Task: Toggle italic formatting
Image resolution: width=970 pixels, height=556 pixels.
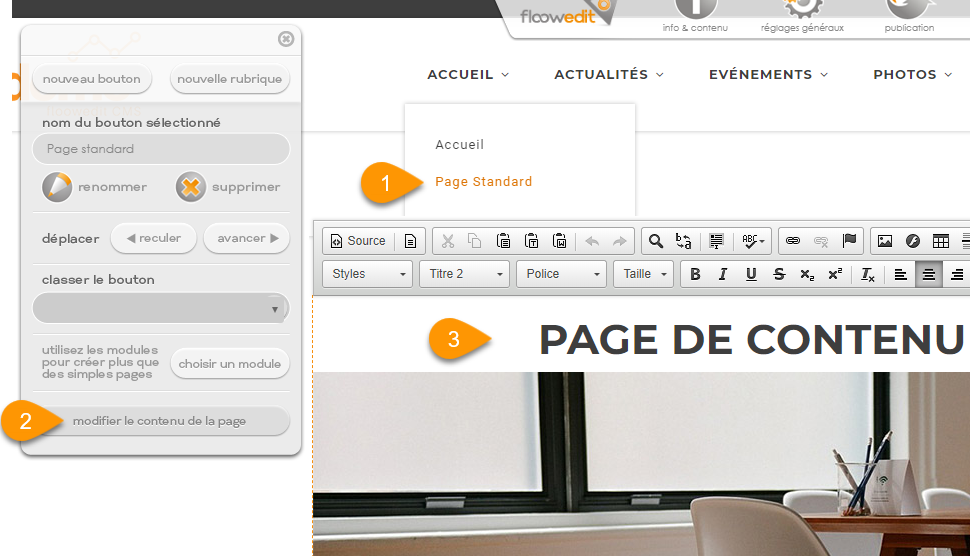Action: (723, 274)
